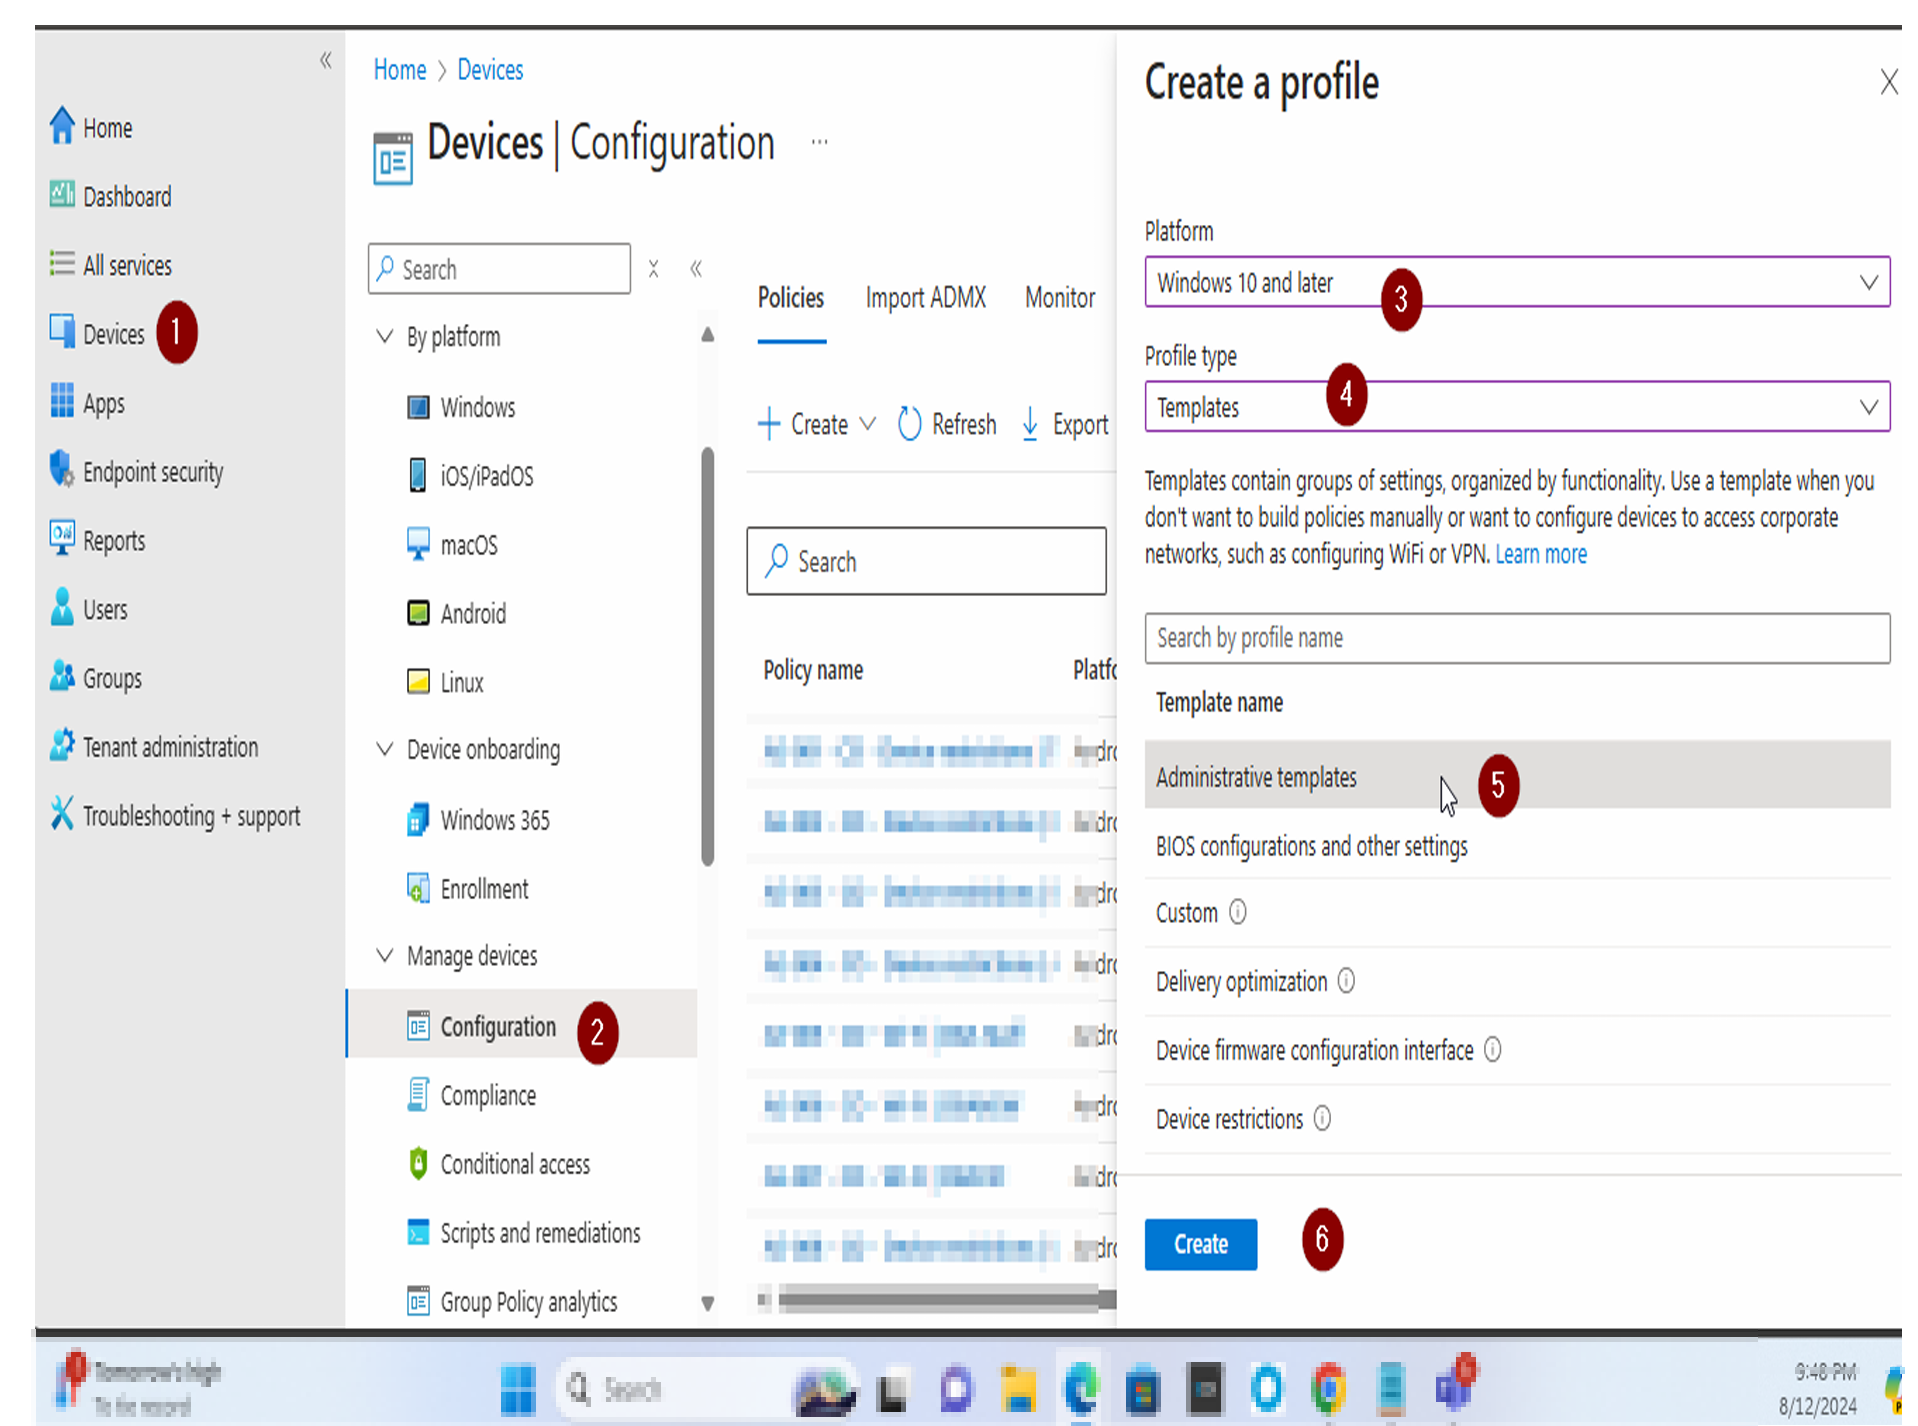Image resolution: width=1918 pixels, height=1426 pixels.
Task: Clear the devices menu search
Action: click(653, 269)
